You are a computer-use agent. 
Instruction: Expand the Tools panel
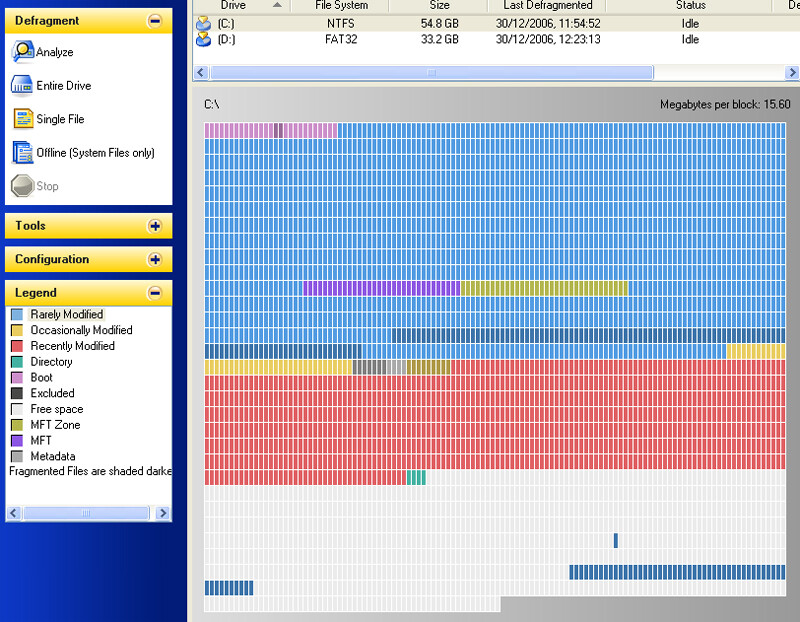click(154, 226)
